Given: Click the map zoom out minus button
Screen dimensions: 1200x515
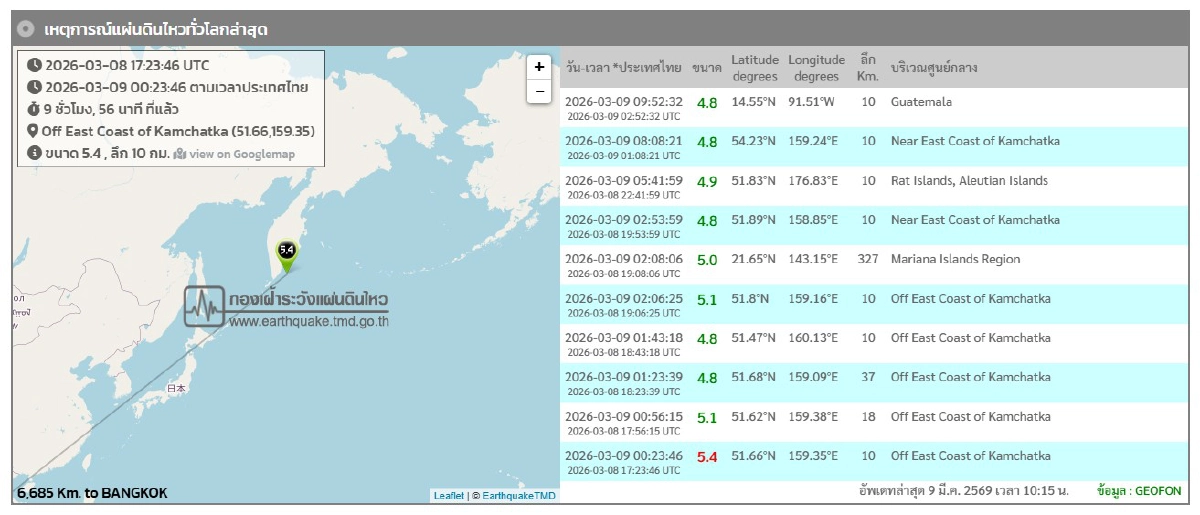Looking at the screenshot, I should [x=539, y=91].
